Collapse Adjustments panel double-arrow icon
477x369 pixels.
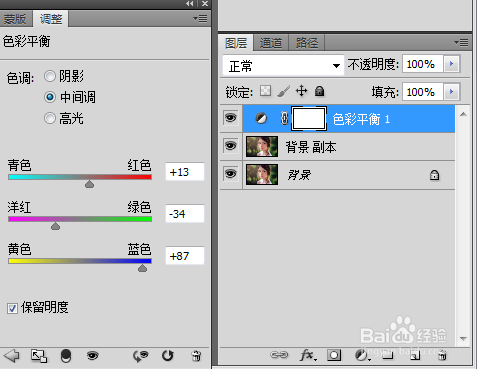pos(190,4)
